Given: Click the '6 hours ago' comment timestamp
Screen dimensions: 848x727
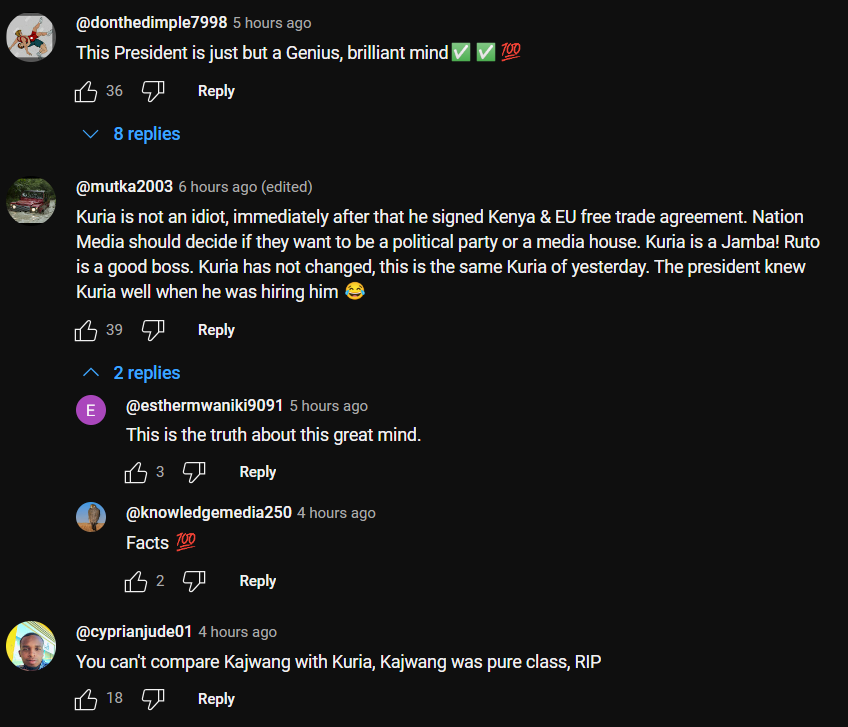Looking at the screenshot, I should tap(217, 187).
